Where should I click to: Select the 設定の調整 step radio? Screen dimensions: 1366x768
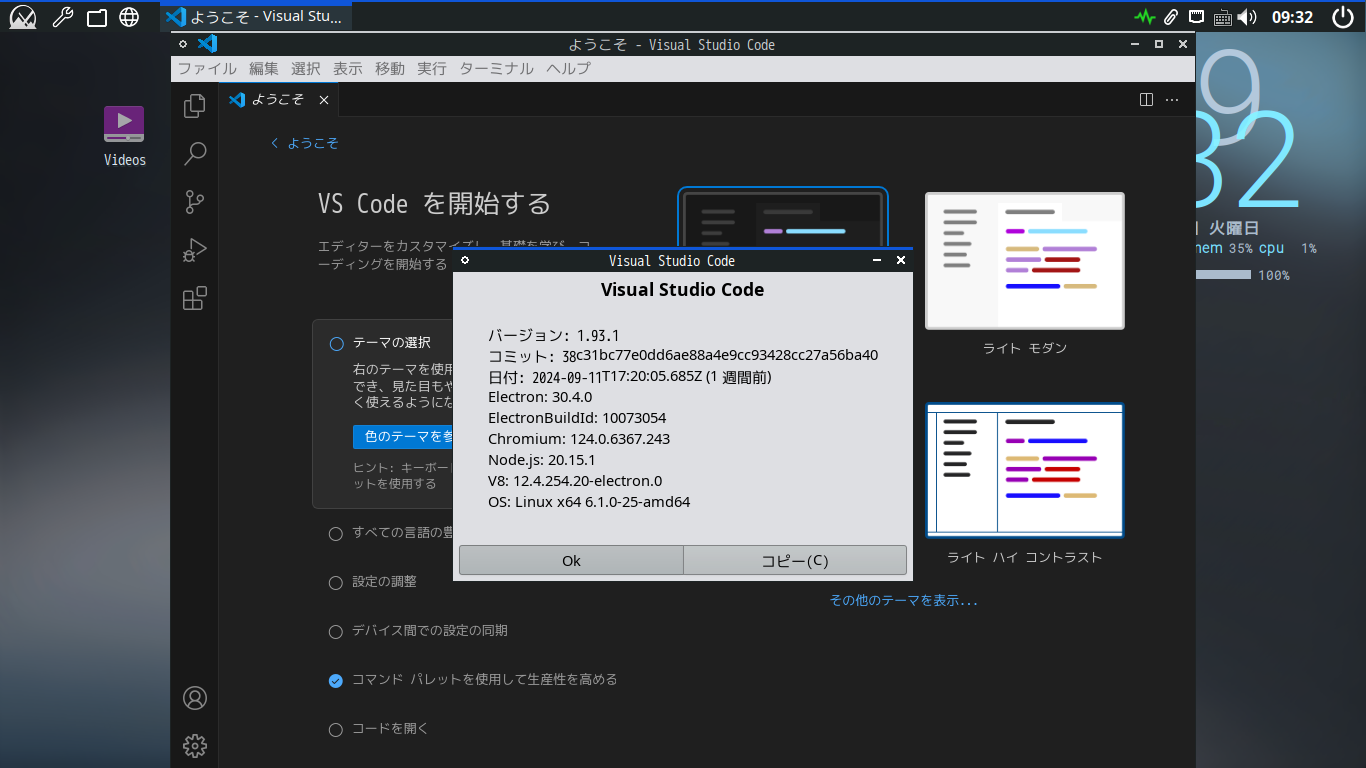[x=336, y=582]
